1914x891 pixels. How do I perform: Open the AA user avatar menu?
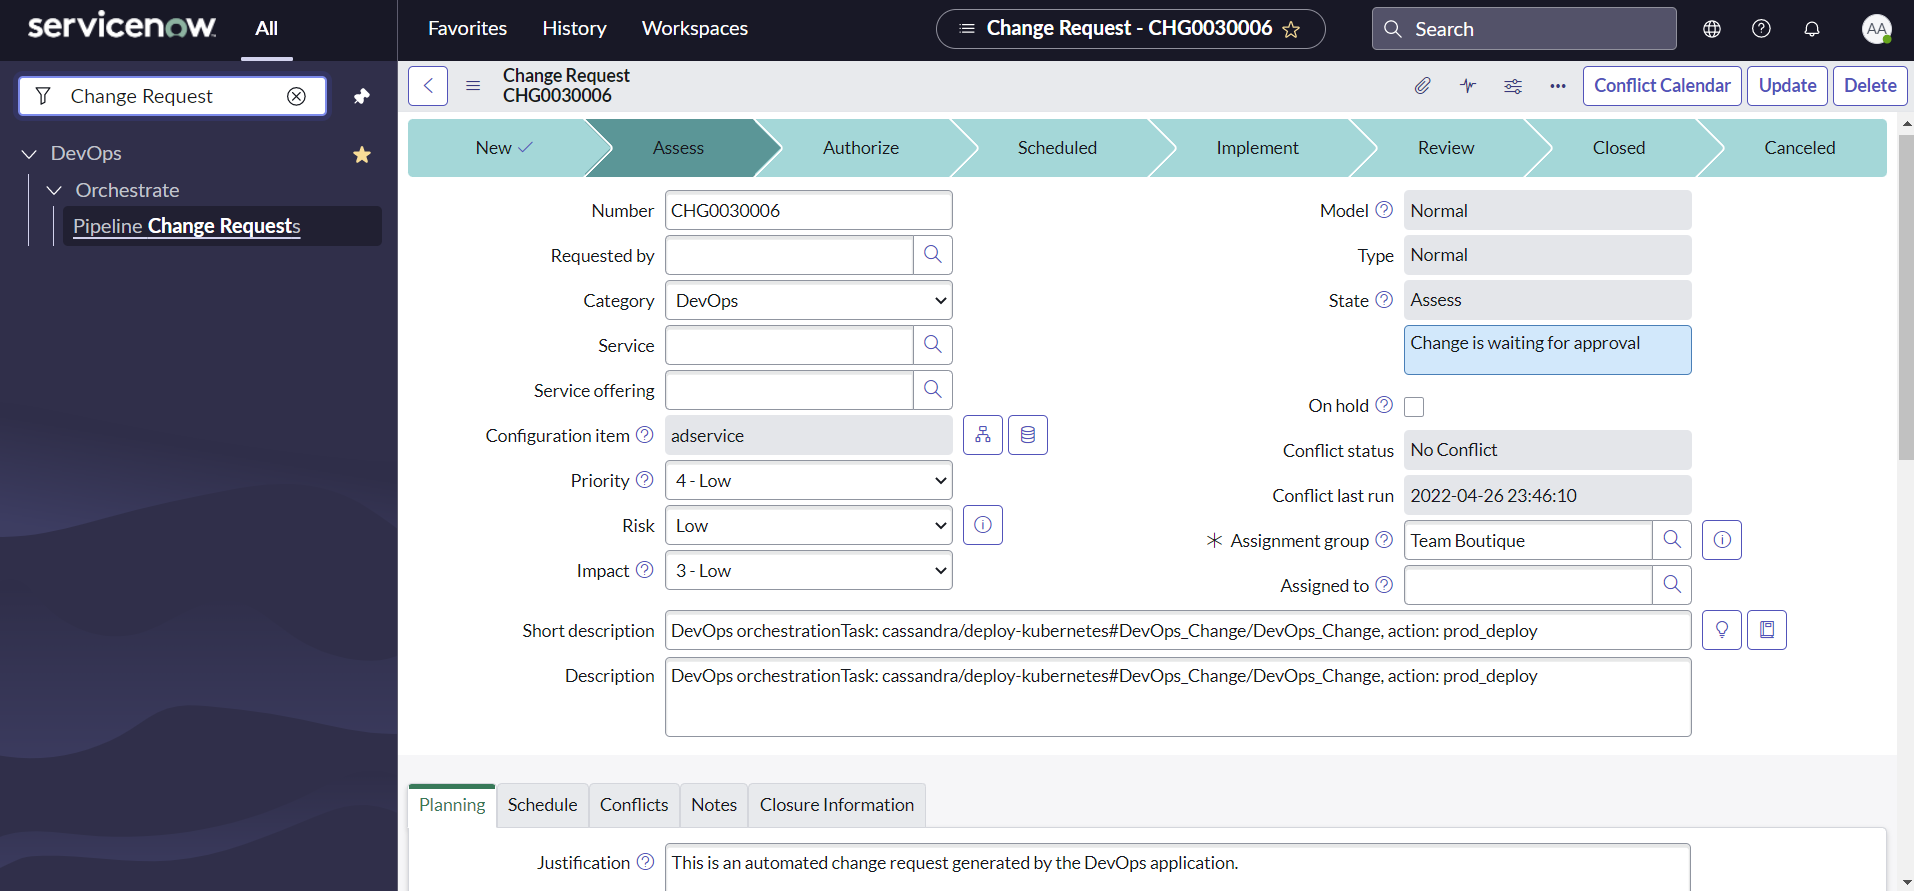(1876, 29)
